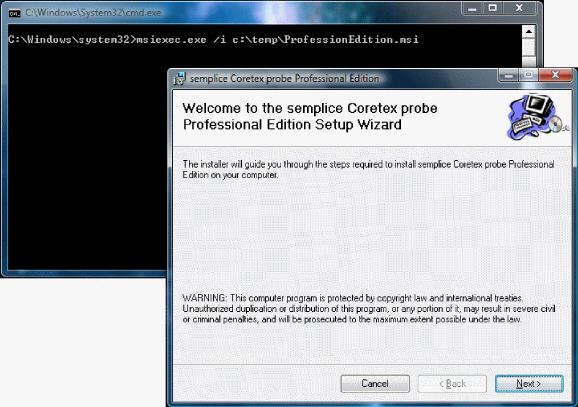
Task: Click the disabled Back button
Action: click(452, 384)
